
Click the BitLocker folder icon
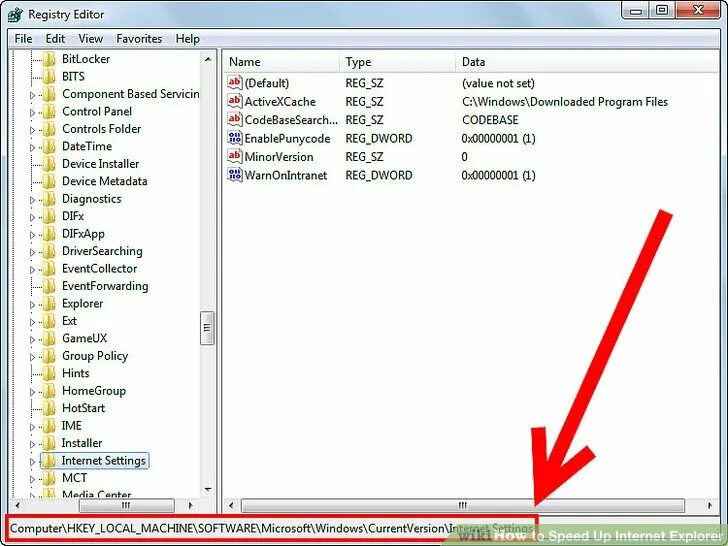49,59
